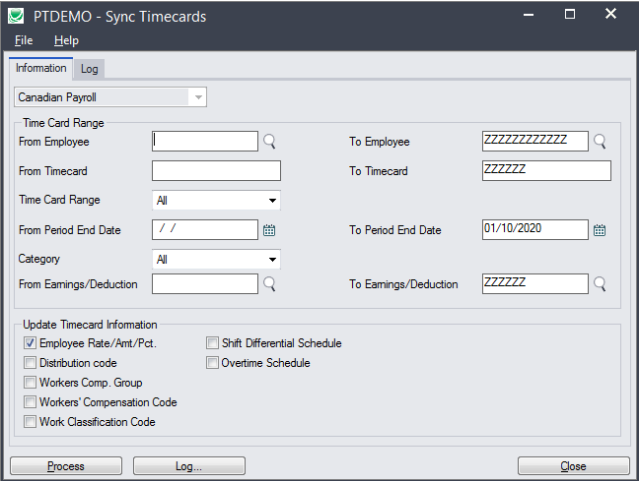Switch to the Information tab
639x481 pixels.
[41, 68]
